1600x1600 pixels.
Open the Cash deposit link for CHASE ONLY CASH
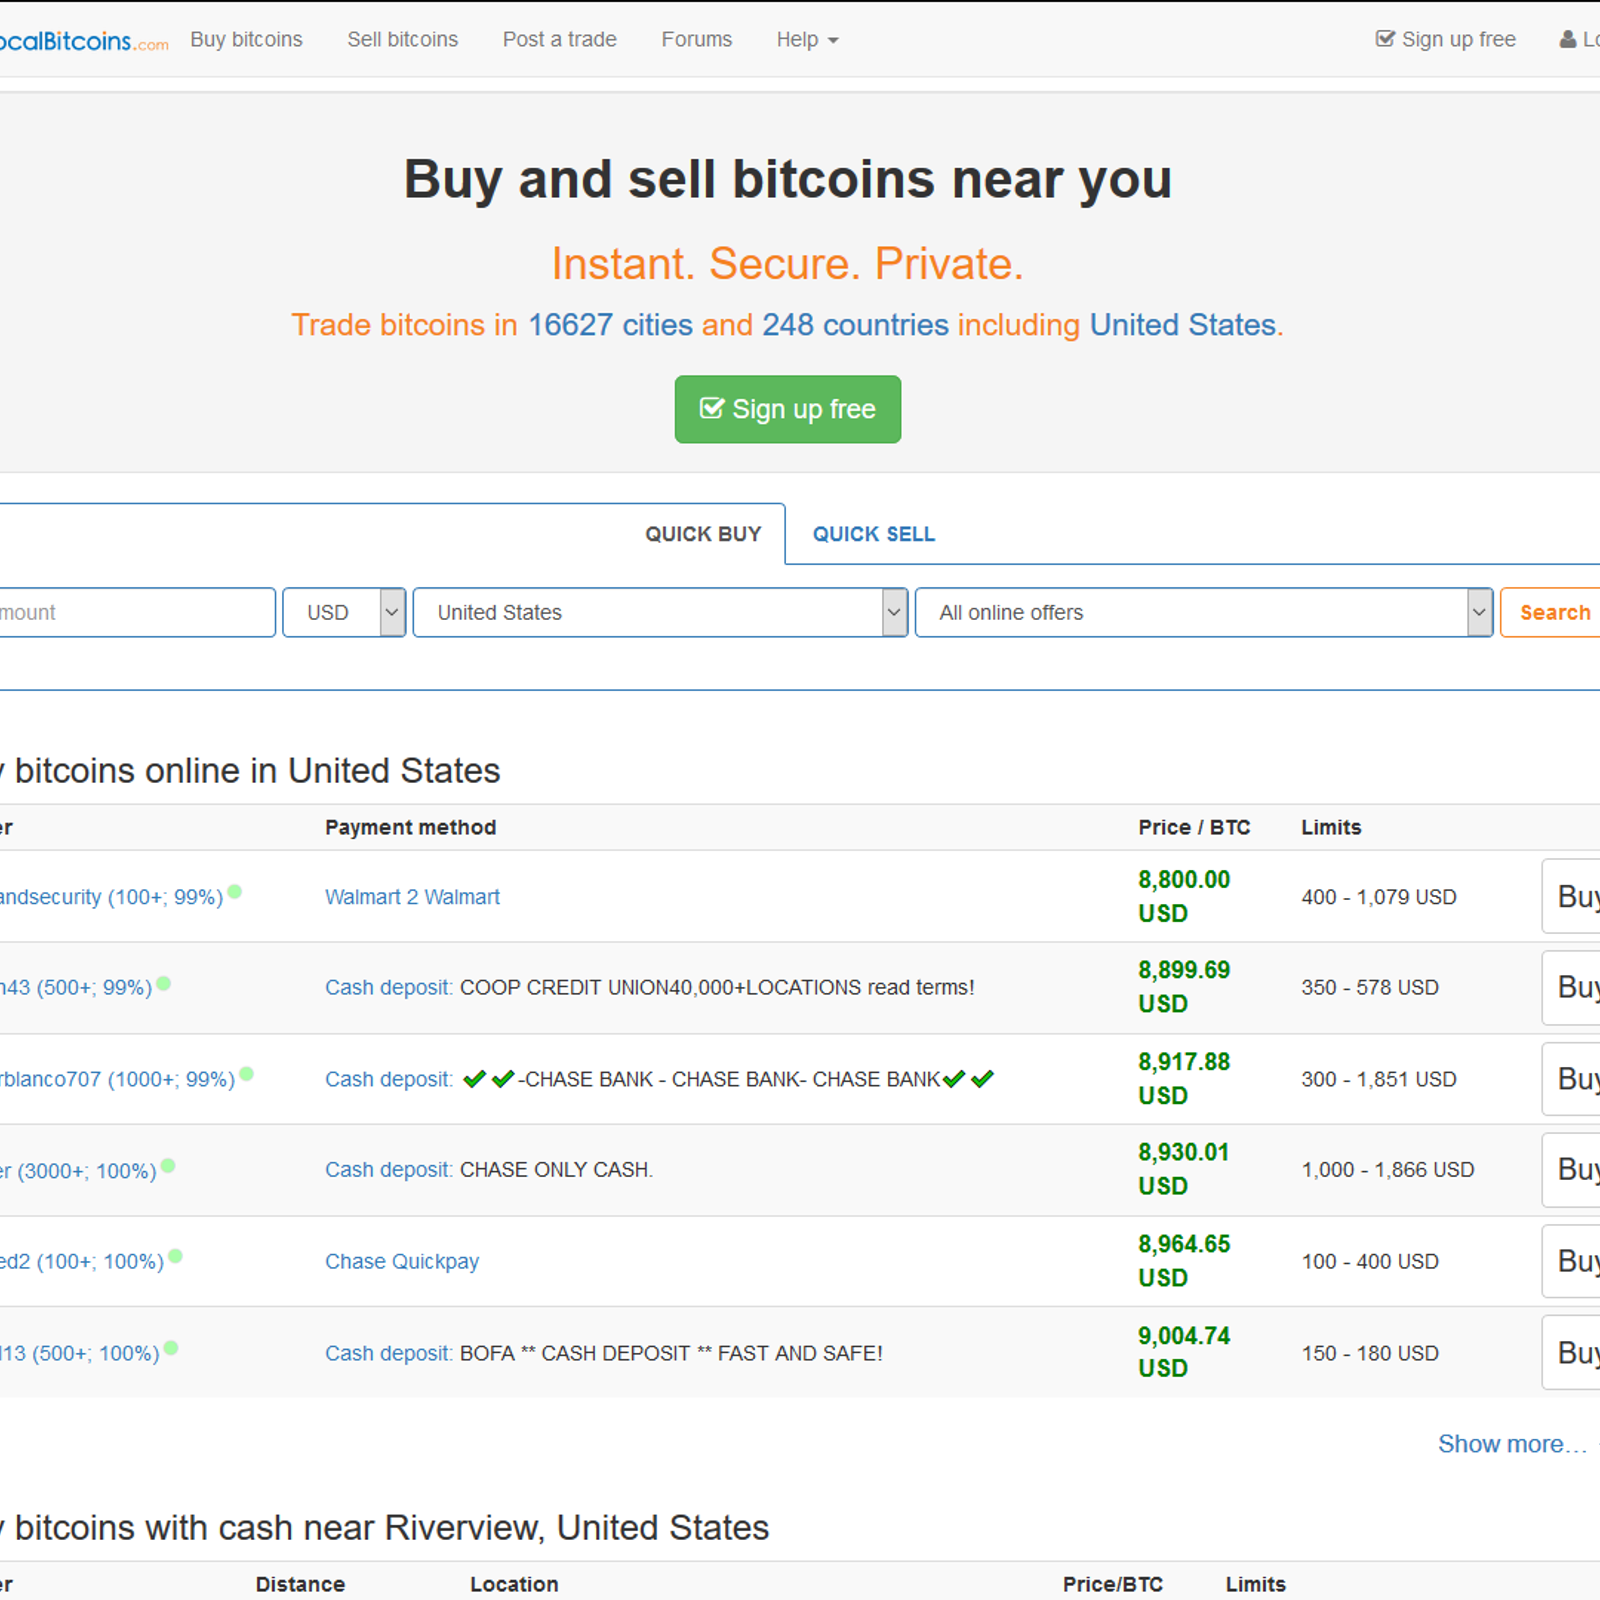pyautogui.click(x=389, y=1169)
